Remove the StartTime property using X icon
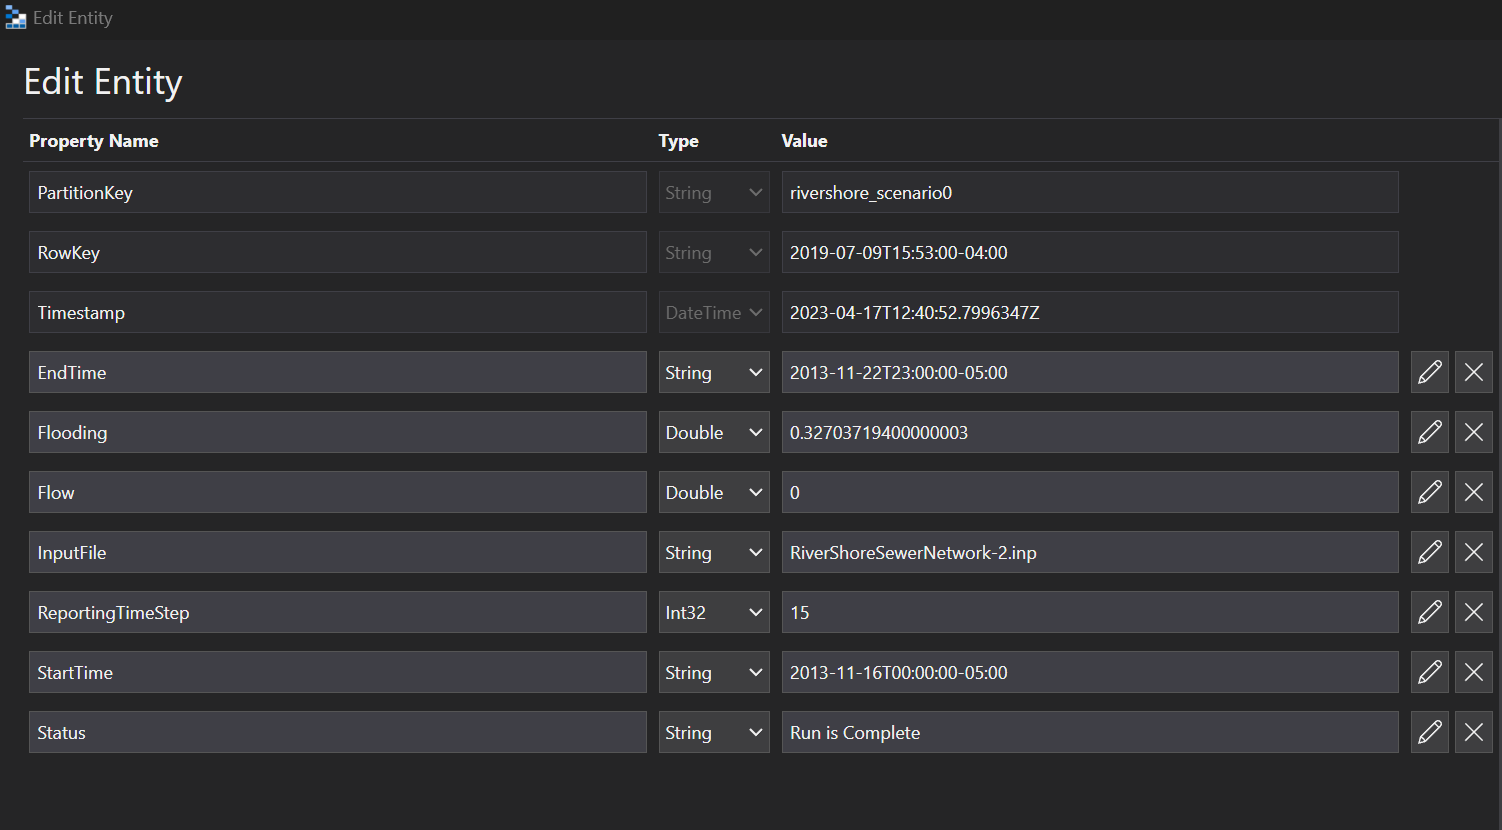This screenshot has width=1502, height=830. [x=1474, y=672]
